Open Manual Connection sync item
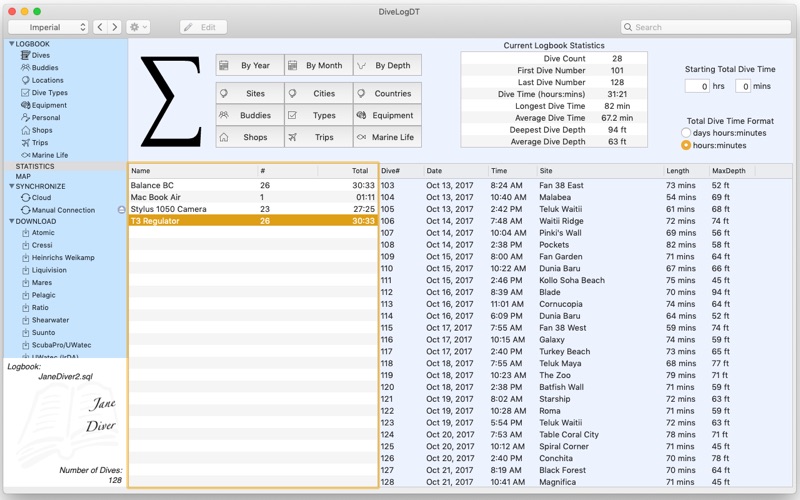The width and height of the screenshot is (800, 500). pyautogui.click(x=62, y=210)
